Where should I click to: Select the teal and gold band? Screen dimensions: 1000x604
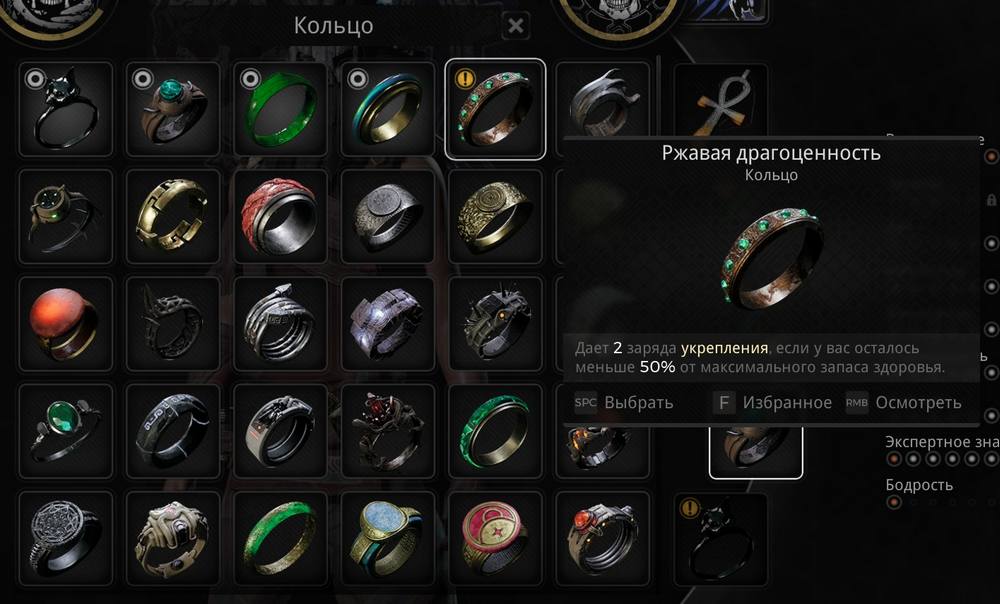[388, 109]
